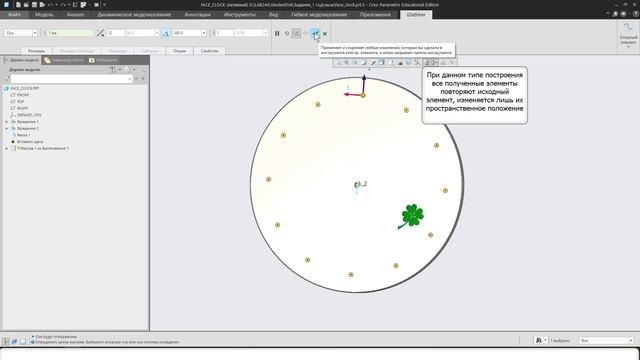Select Дерево модели navigator tab
The height and width of the screenshot is (360, 640).
[21, 60]
